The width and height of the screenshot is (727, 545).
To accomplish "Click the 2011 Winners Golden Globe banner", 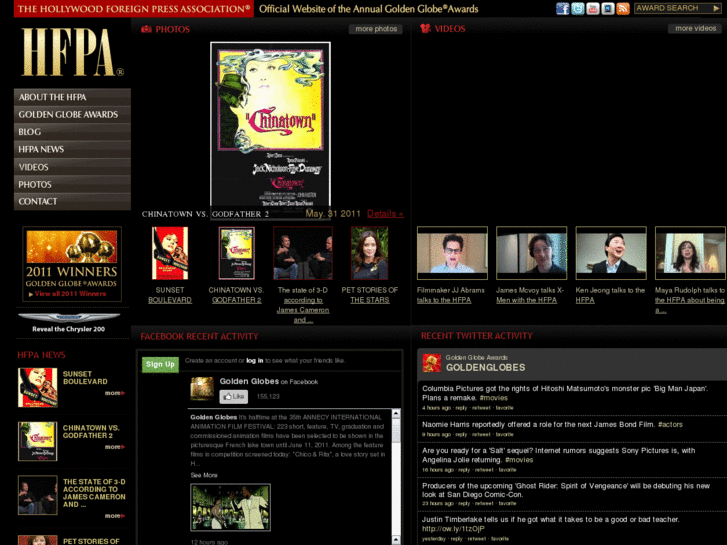I will point(72,264).
